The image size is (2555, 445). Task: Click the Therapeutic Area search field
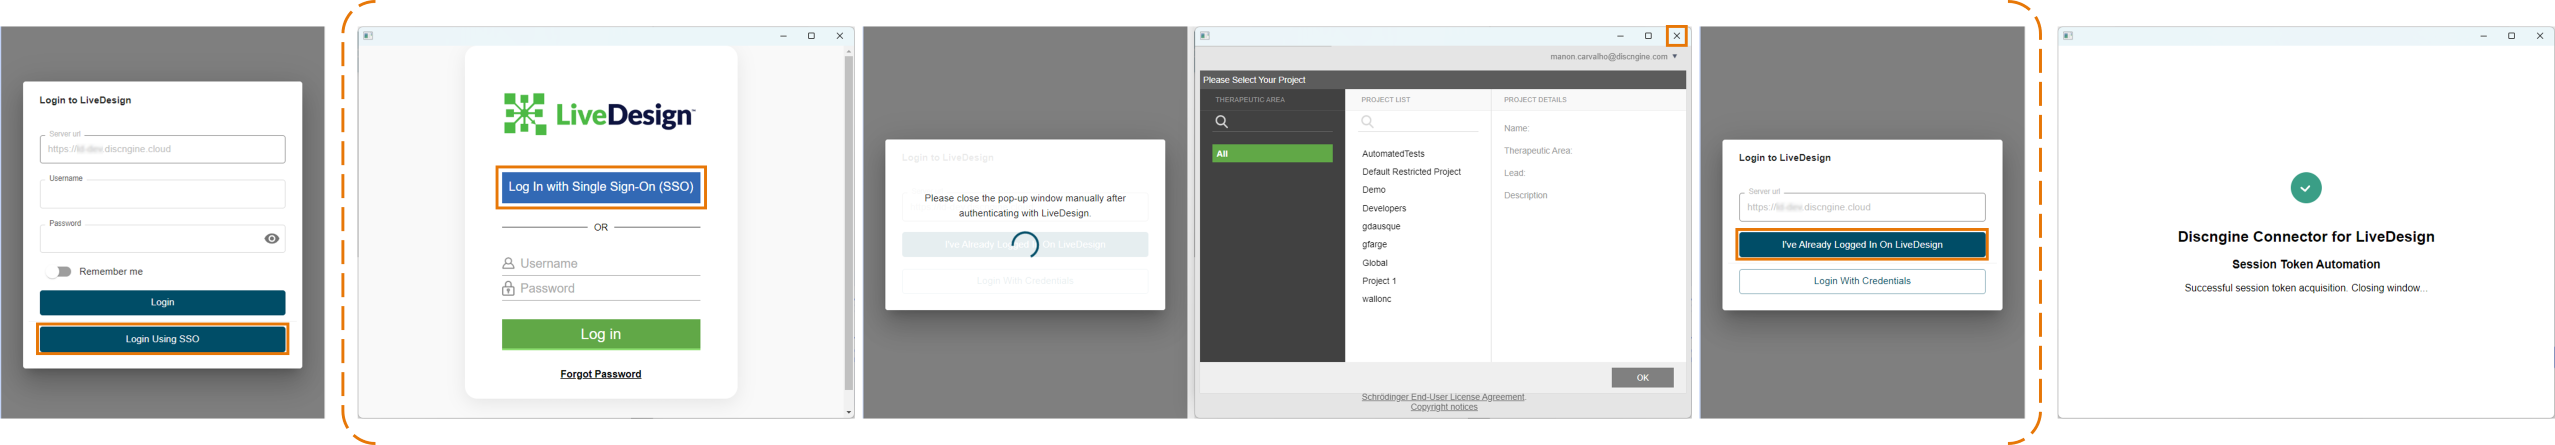pos(1272,121)
